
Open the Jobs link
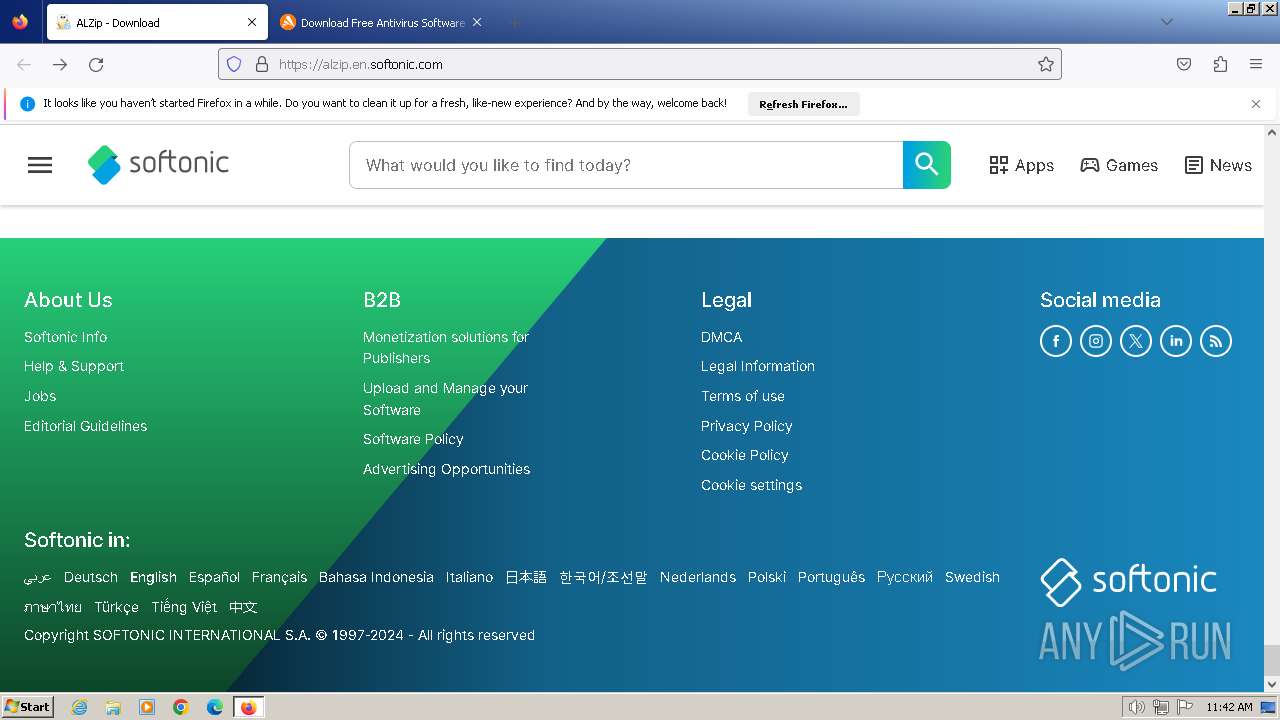click(40, 396)
